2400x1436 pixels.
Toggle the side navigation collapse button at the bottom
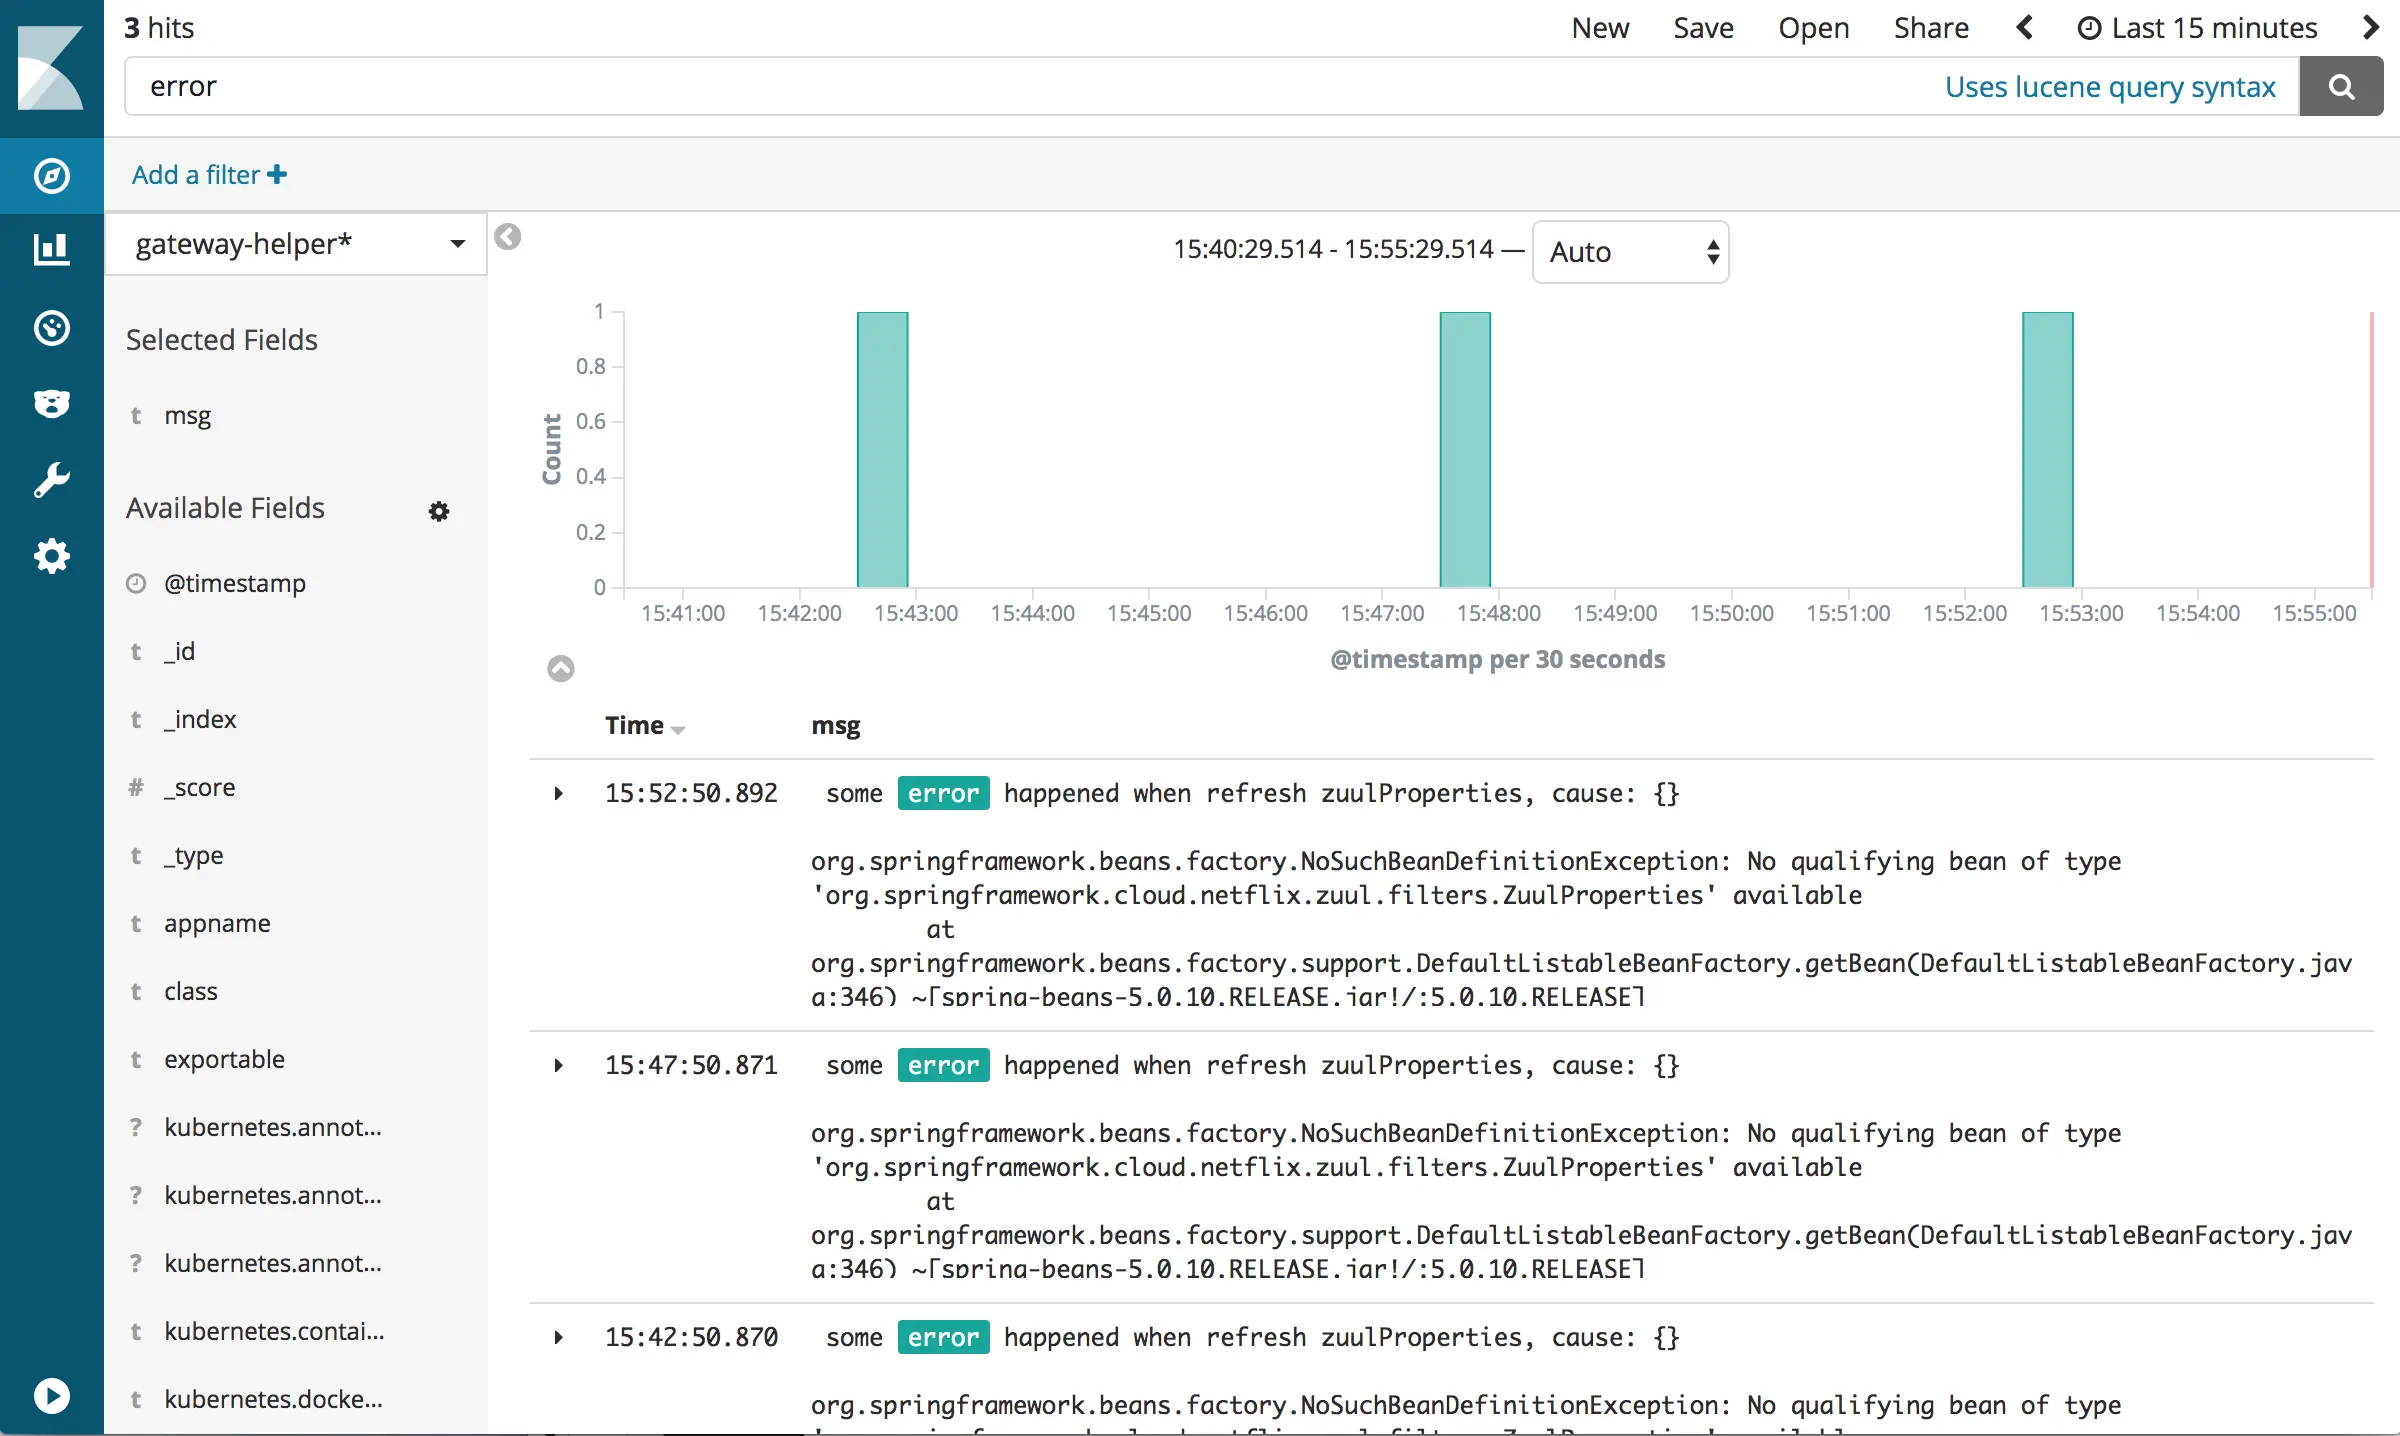pyautogui.click(x=51, y=1395)
